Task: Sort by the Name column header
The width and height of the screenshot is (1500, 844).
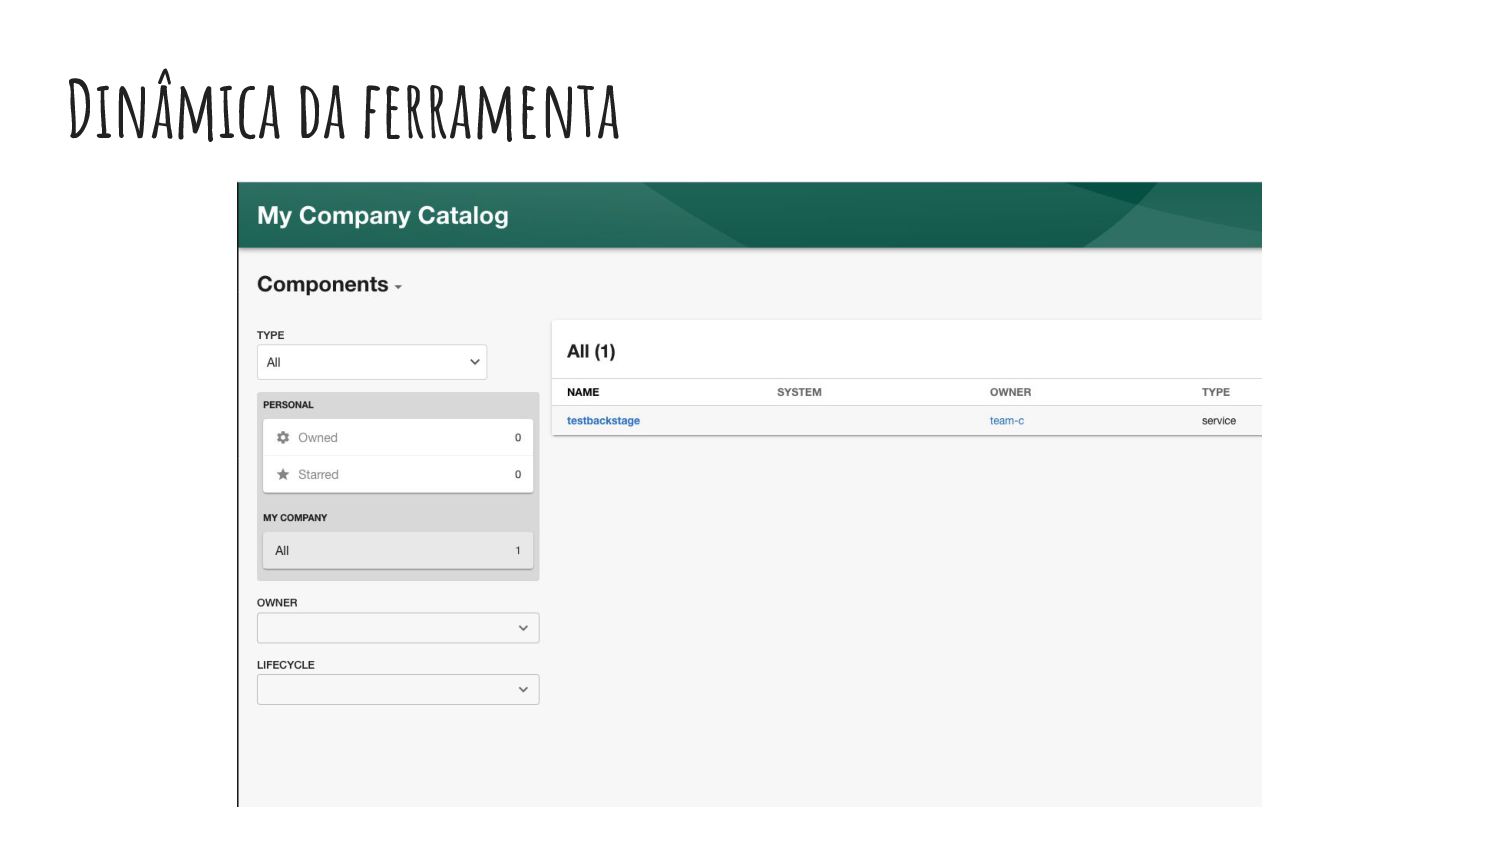Action: (x=583, y=392)
